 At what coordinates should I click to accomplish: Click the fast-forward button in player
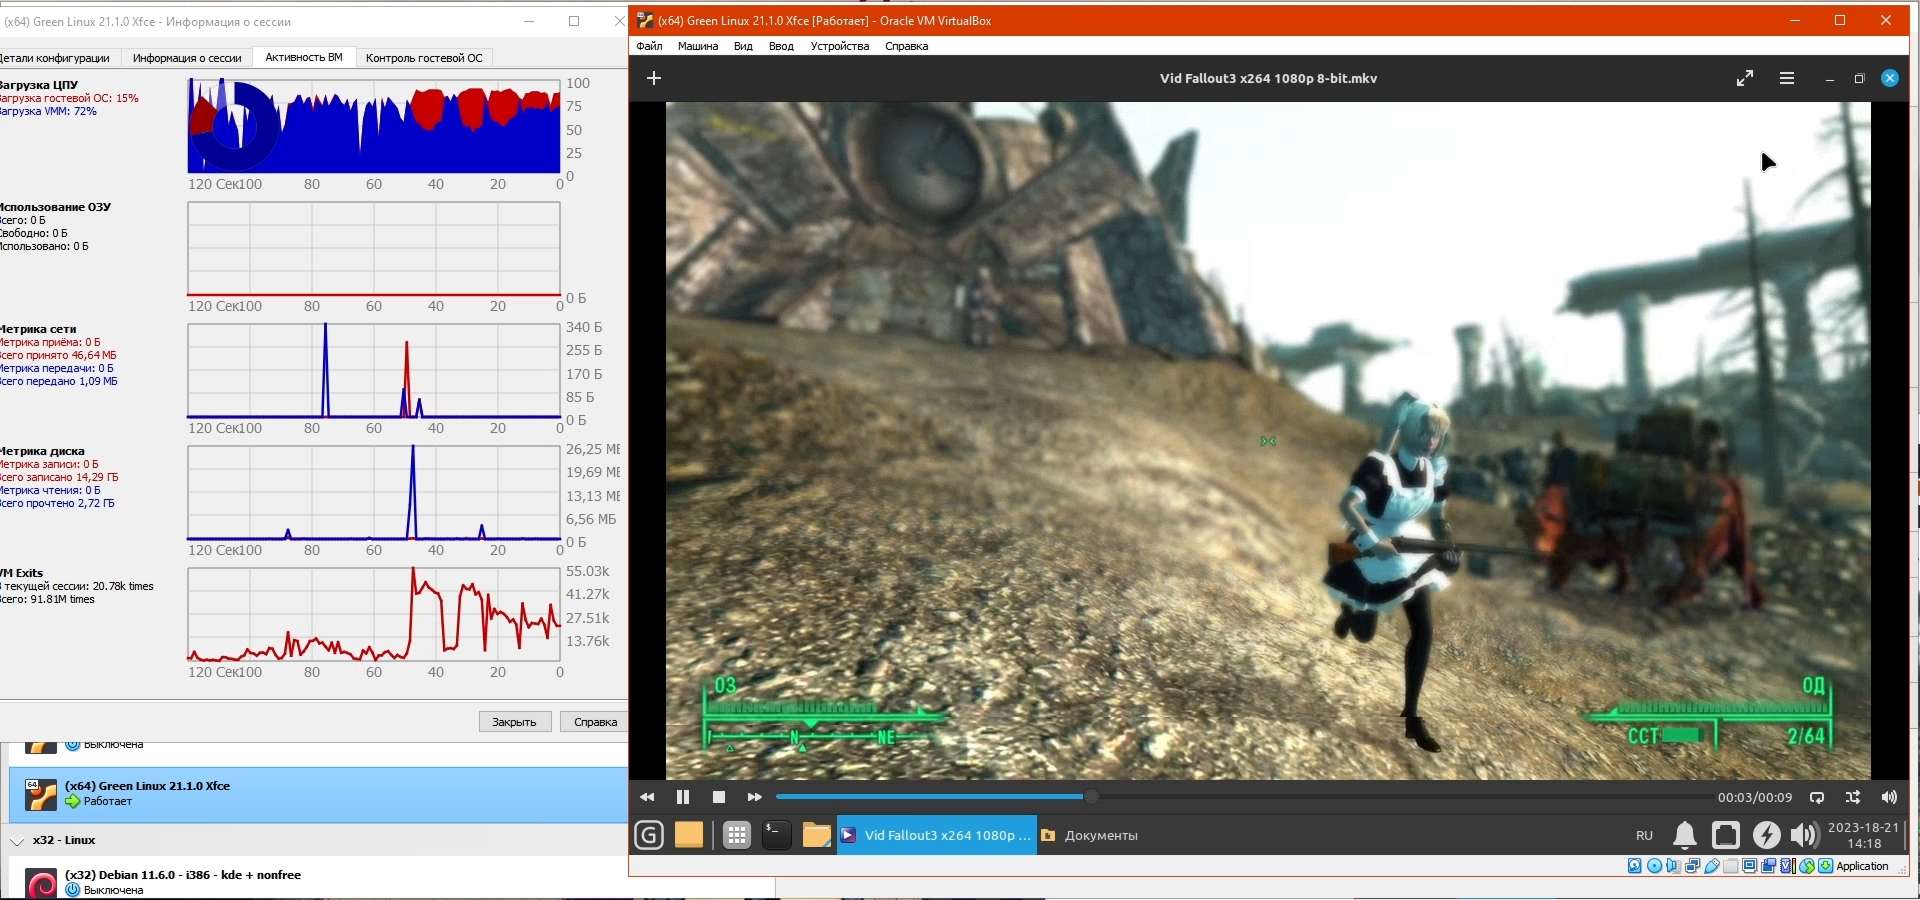(754, 797)
